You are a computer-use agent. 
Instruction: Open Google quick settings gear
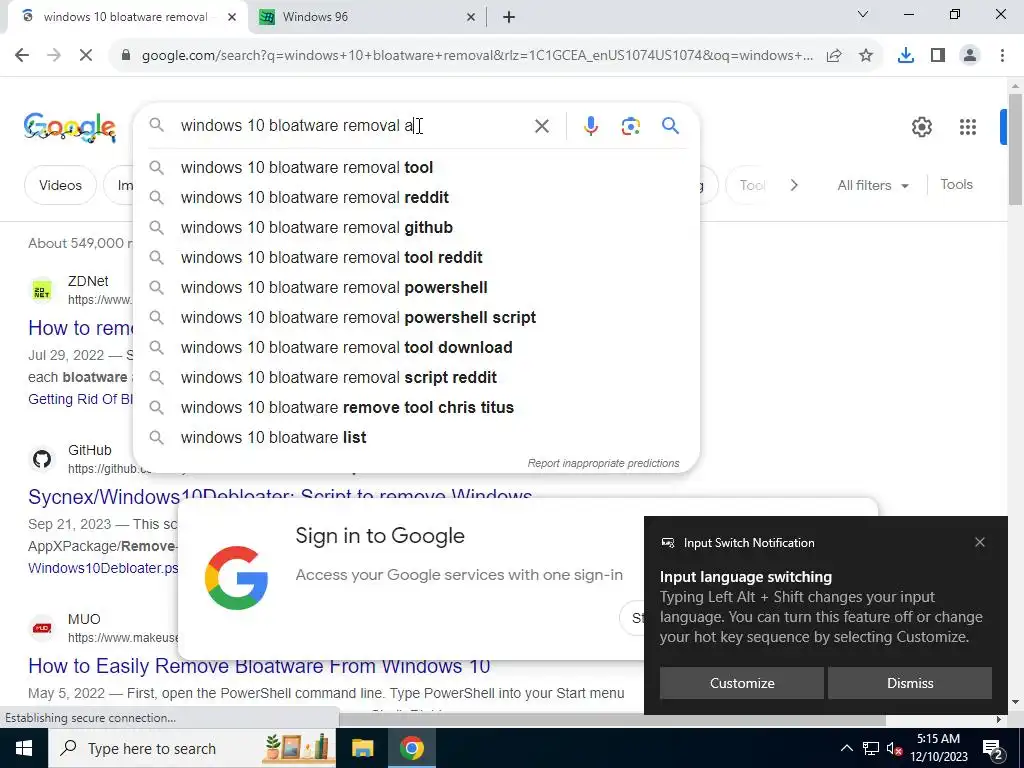point(921,127)
